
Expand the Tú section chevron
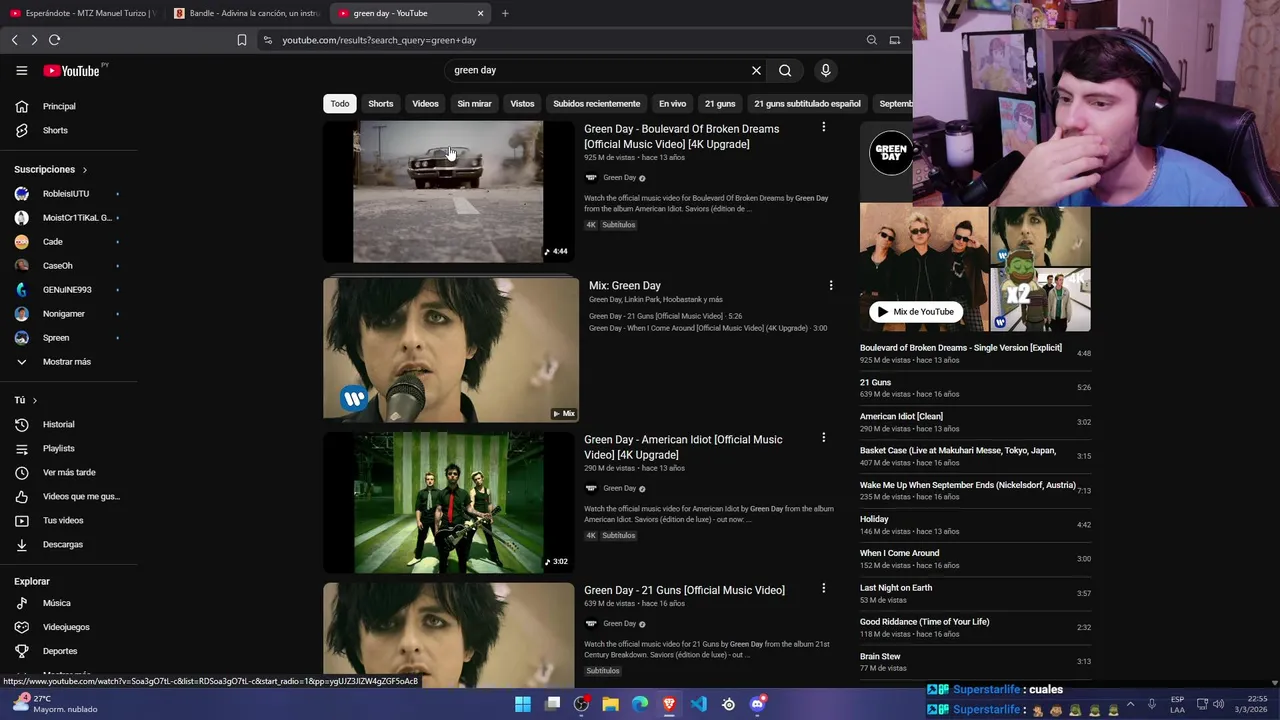[x=35, y=400]
